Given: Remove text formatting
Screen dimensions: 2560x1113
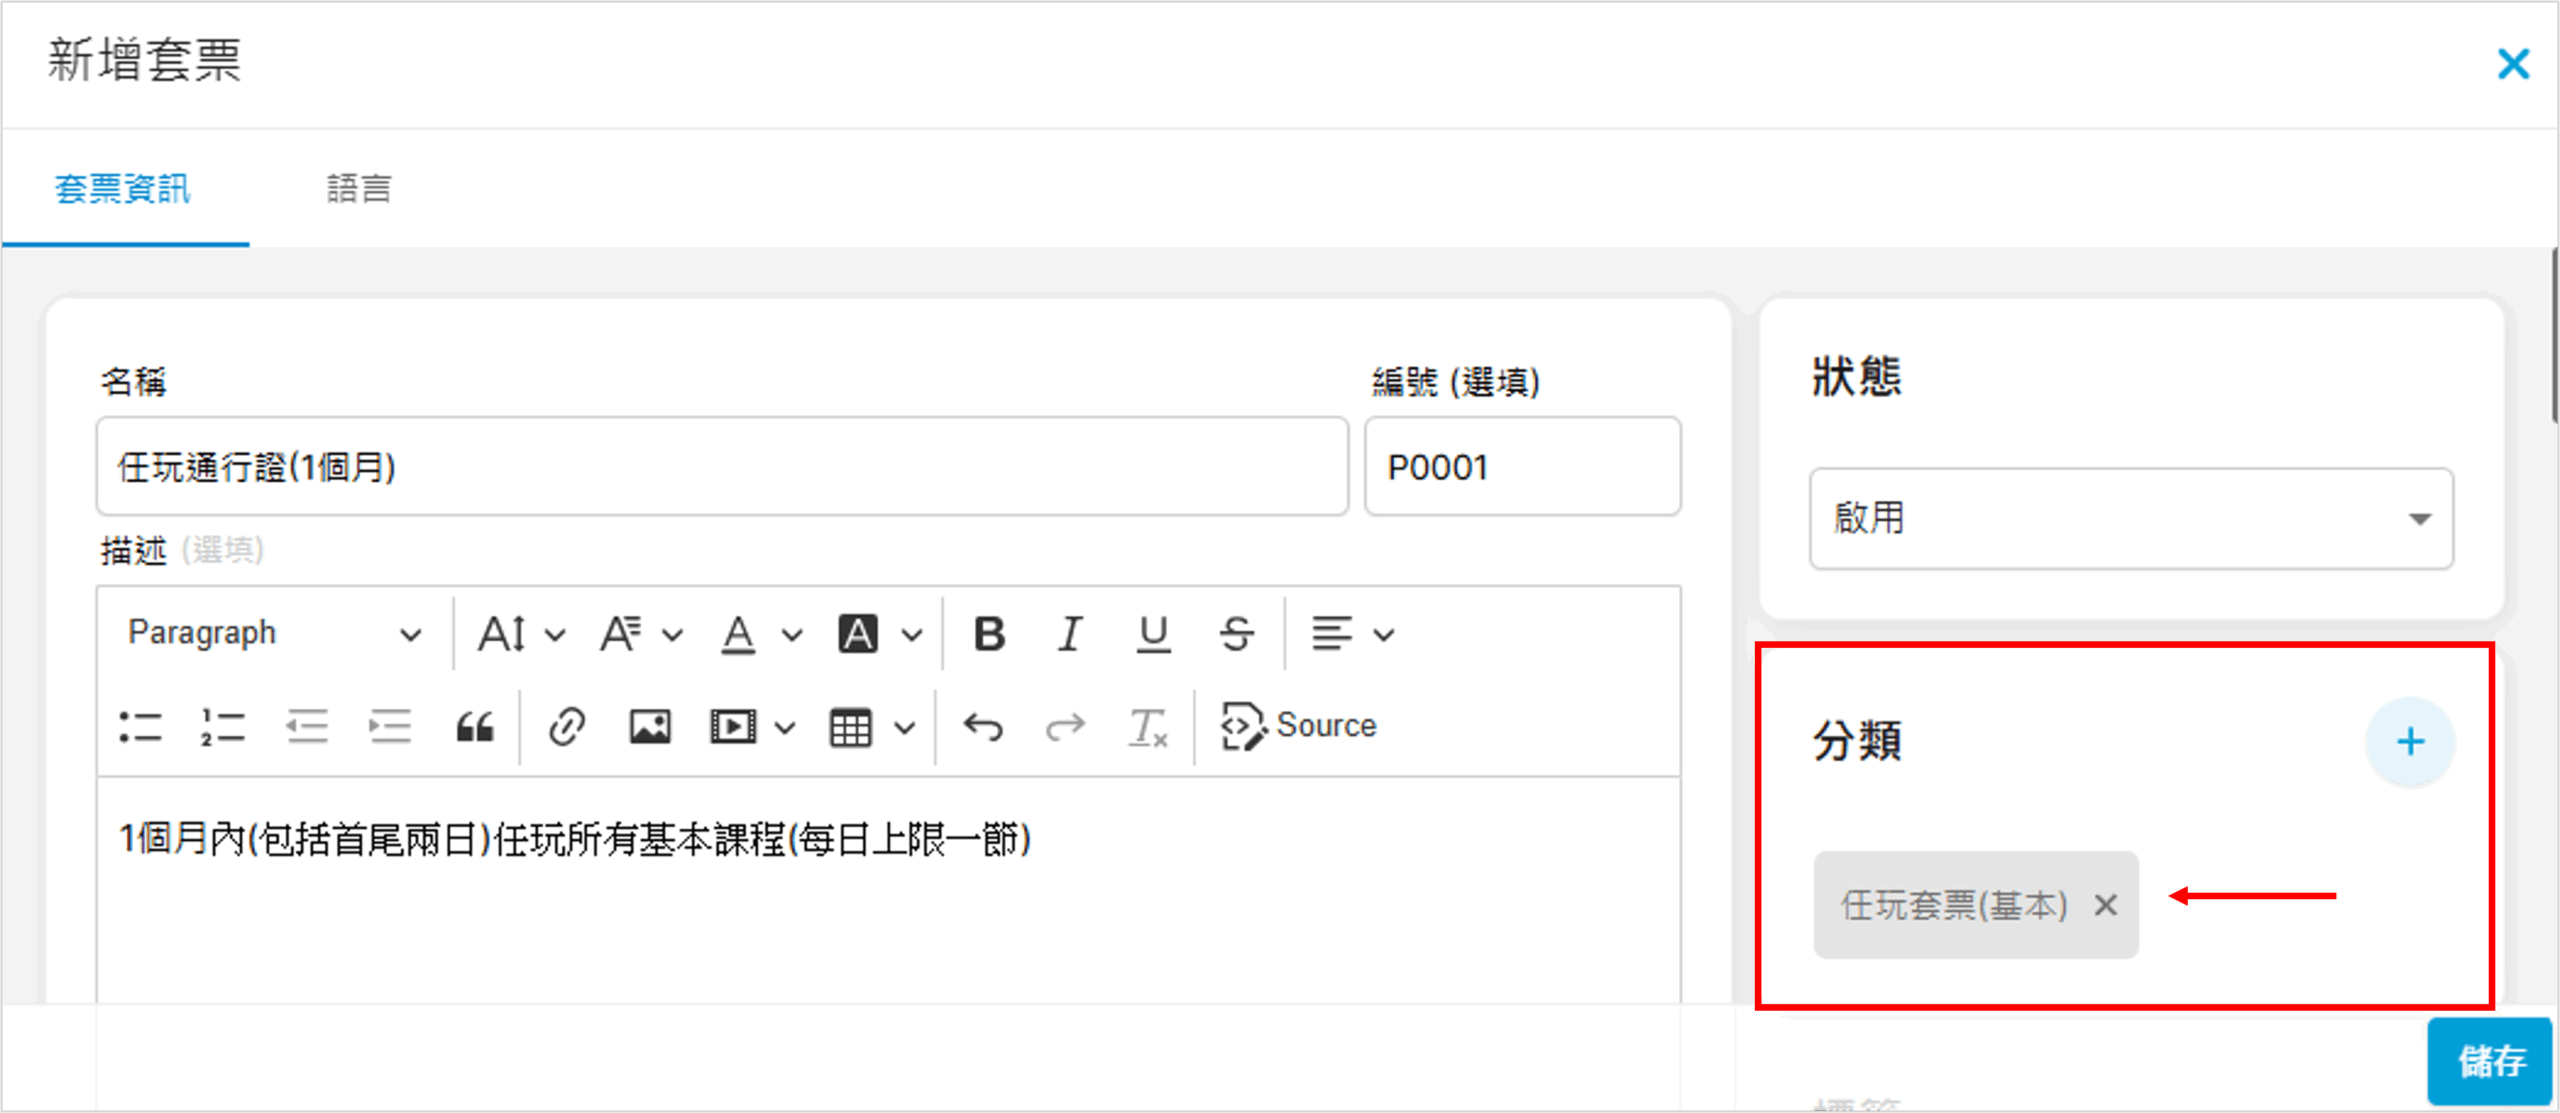Looking at the screenshot, I should (1147, 727).
